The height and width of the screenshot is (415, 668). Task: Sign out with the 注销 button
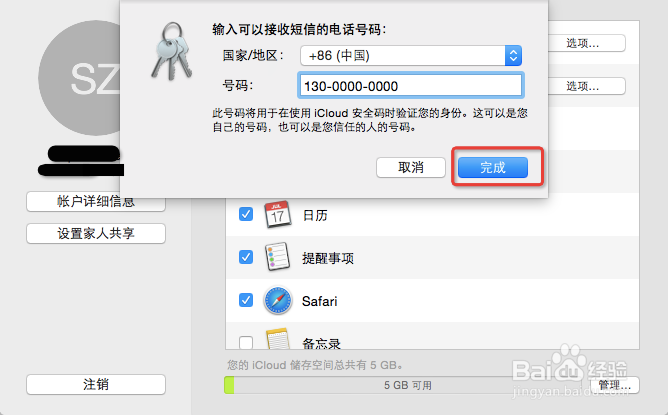coord(96,384)
